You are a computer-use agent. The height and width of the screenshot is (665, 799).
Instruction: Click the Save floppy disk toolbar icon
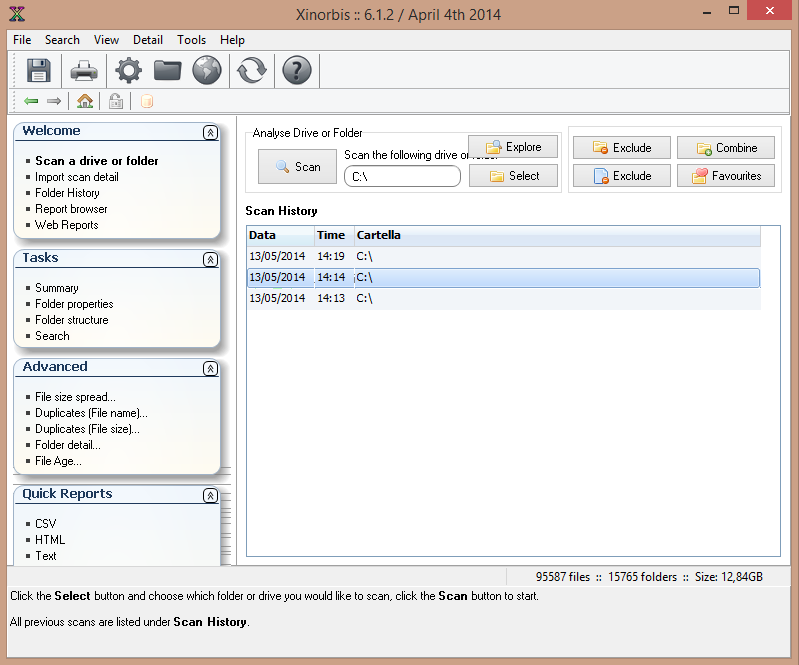38,70
